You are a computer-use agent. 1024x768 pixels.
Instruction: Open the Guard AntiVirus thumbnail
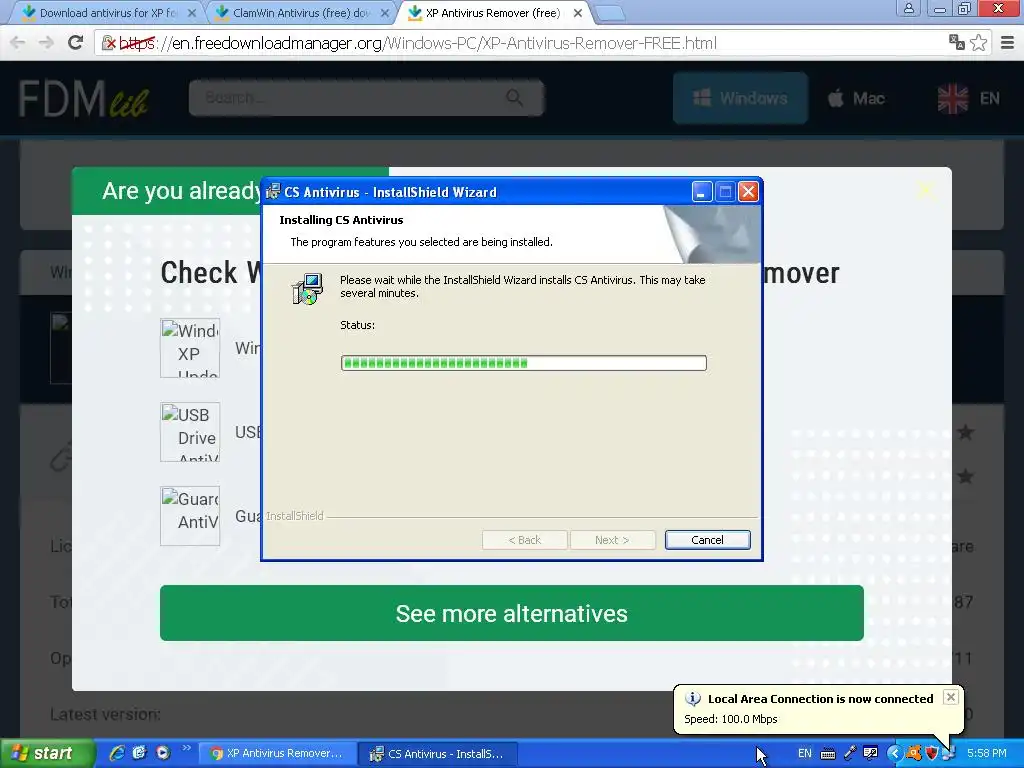(x=190, y=516)
